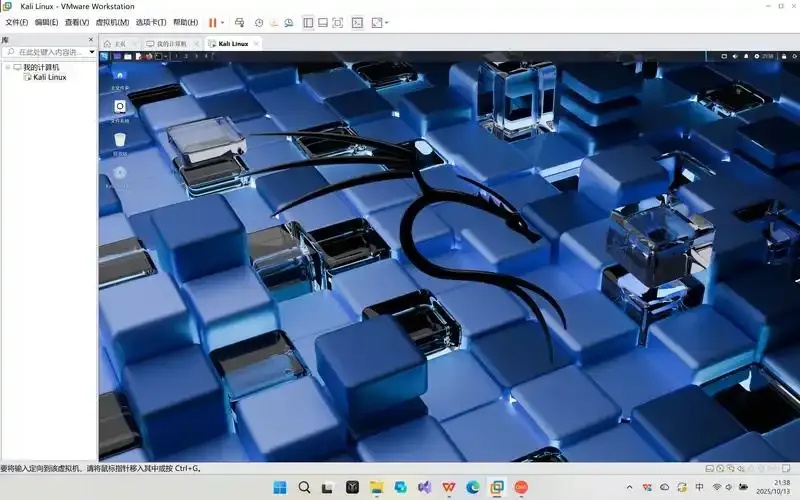Screen dimensions: 800x500
Task: Open the 文件(F) menu
Action: coord(16,22)
